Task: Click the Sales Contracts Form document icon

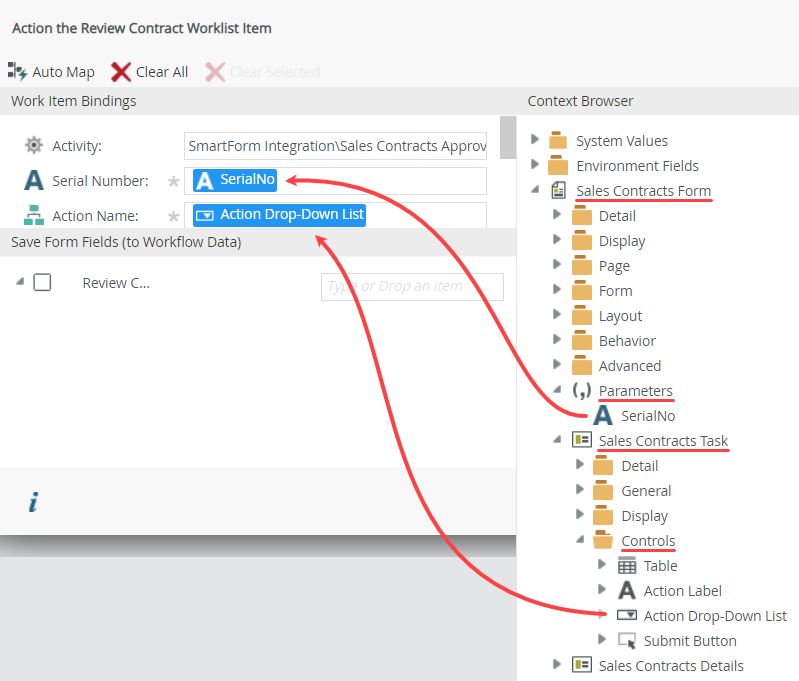Action: coord(558,190)
